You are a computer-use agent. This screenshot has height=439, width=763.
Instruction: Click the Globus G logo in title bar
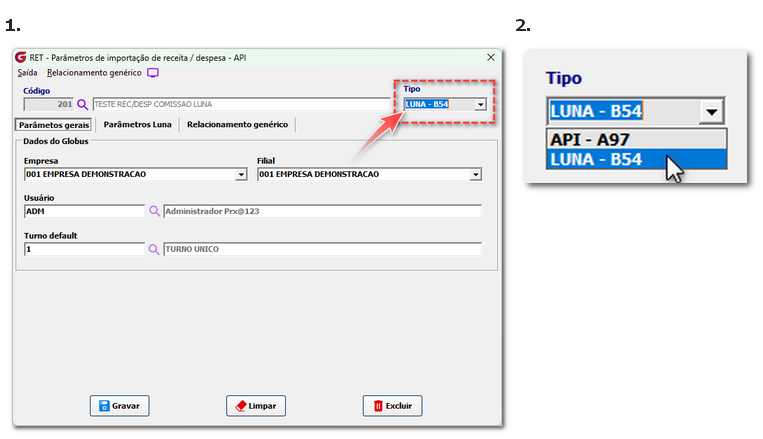point(20,57)
